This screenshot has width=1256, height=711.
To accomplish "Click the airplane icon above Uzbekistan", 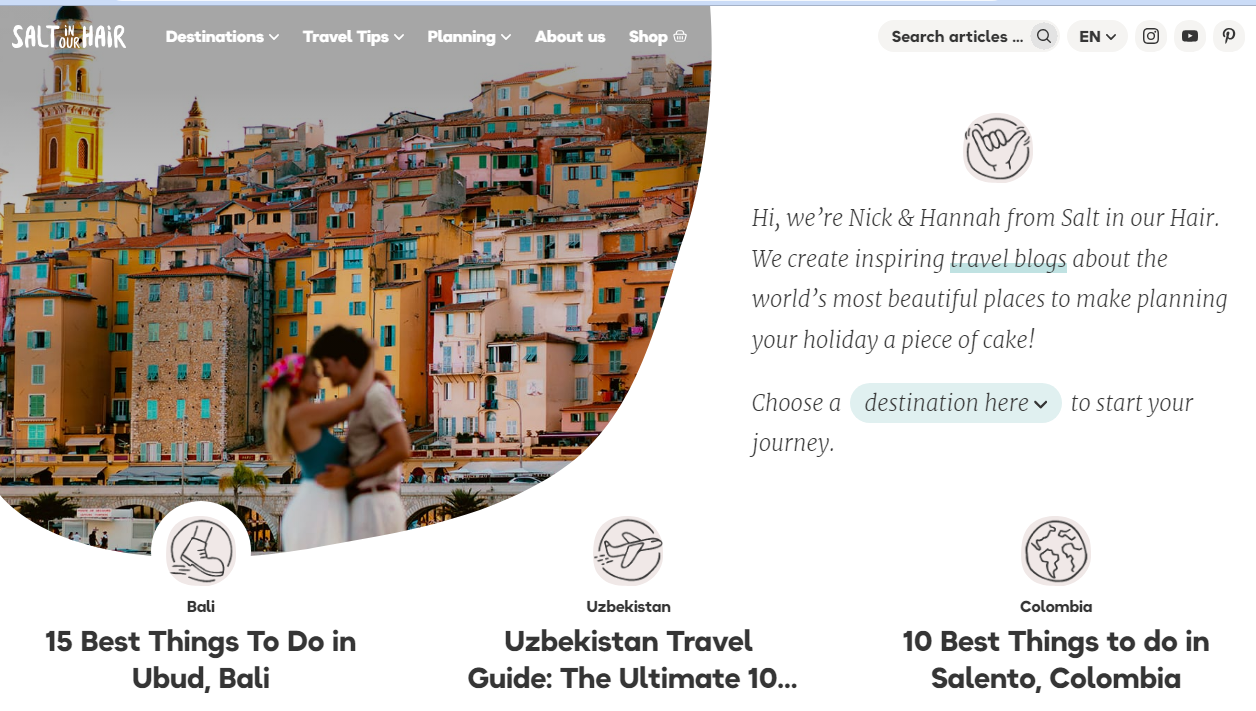I will [628, 551].
